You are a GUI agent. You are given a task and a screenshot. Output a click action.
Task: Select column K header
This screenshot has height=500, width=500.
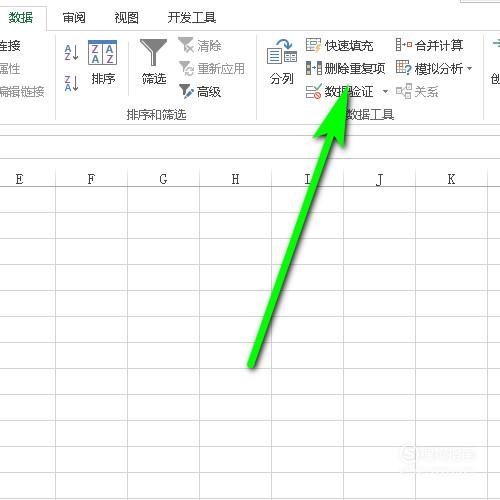[451, 179]
